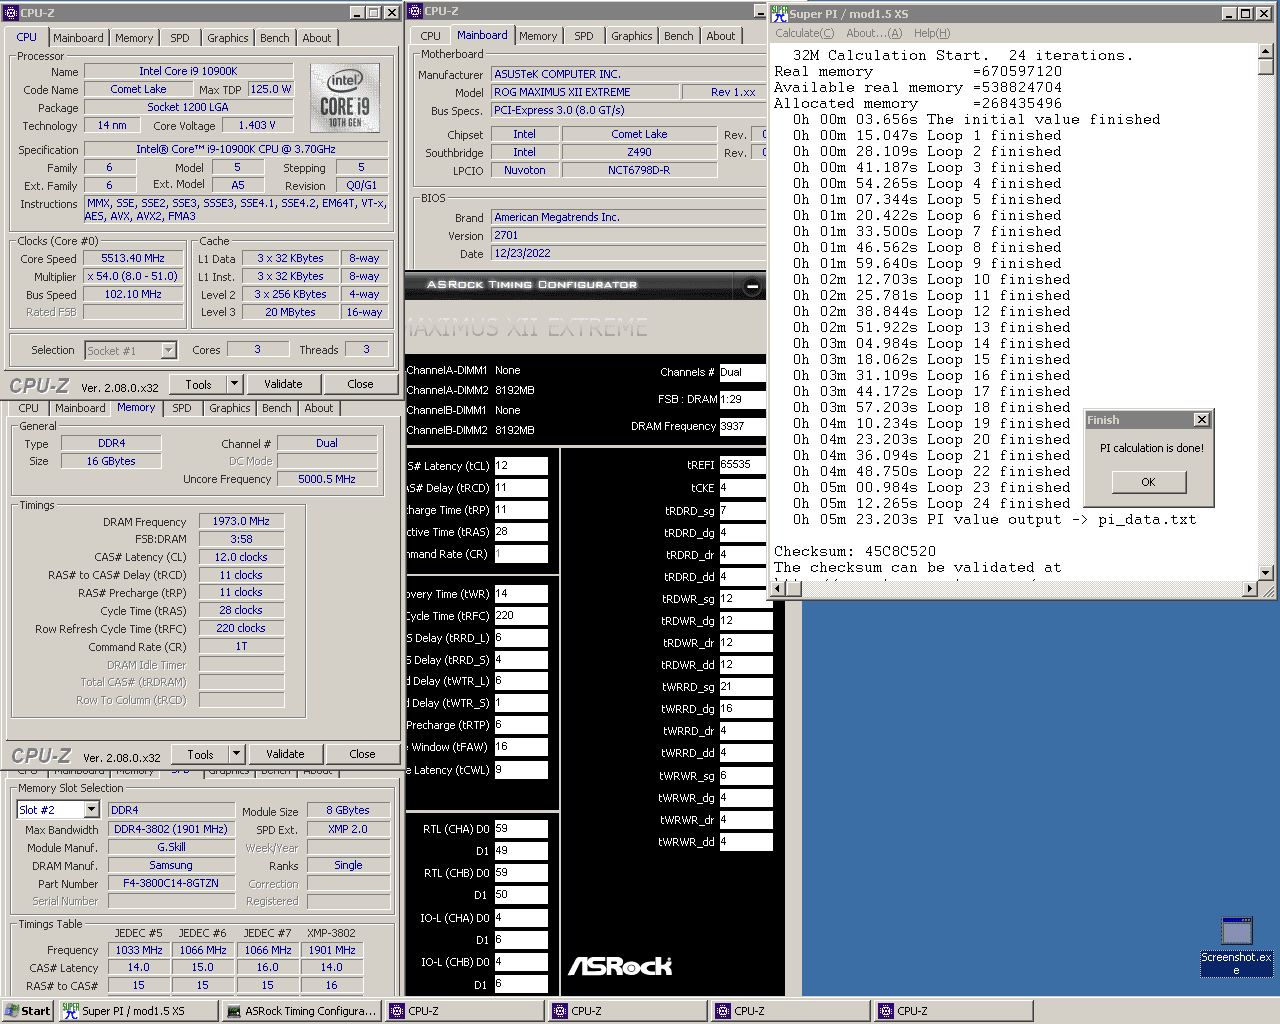Click the Super PI title bar icon
This screenshot has height=1024, width=1280.
[779, 13]
